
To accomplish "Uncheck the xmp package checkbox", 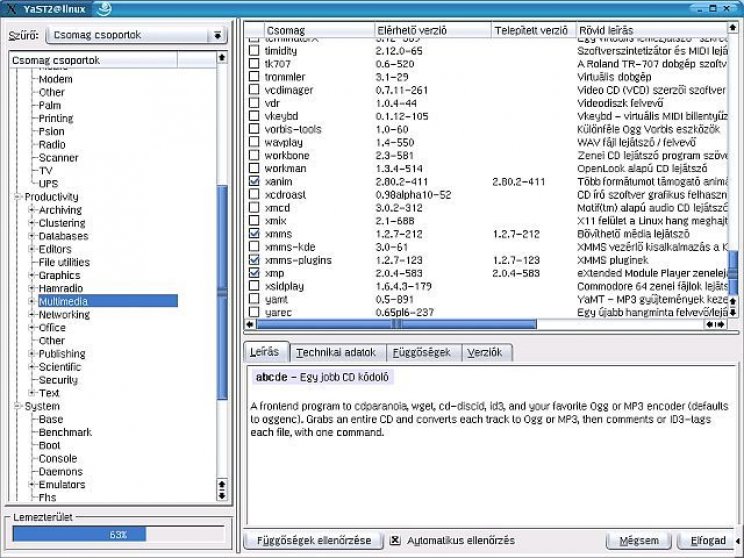I will [254, 273].
